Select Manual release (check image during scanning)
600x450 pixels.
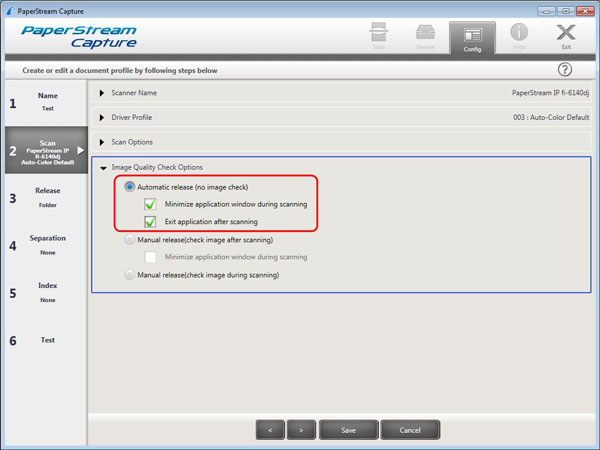(129, 275)
